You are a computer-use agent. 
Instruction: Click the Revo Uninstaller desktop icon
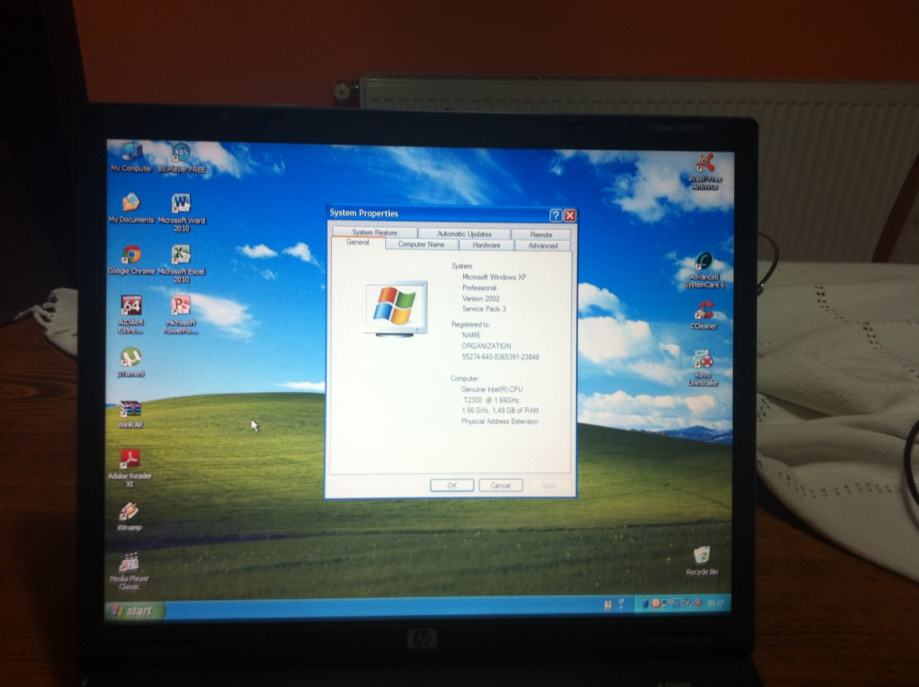point(703,368)
